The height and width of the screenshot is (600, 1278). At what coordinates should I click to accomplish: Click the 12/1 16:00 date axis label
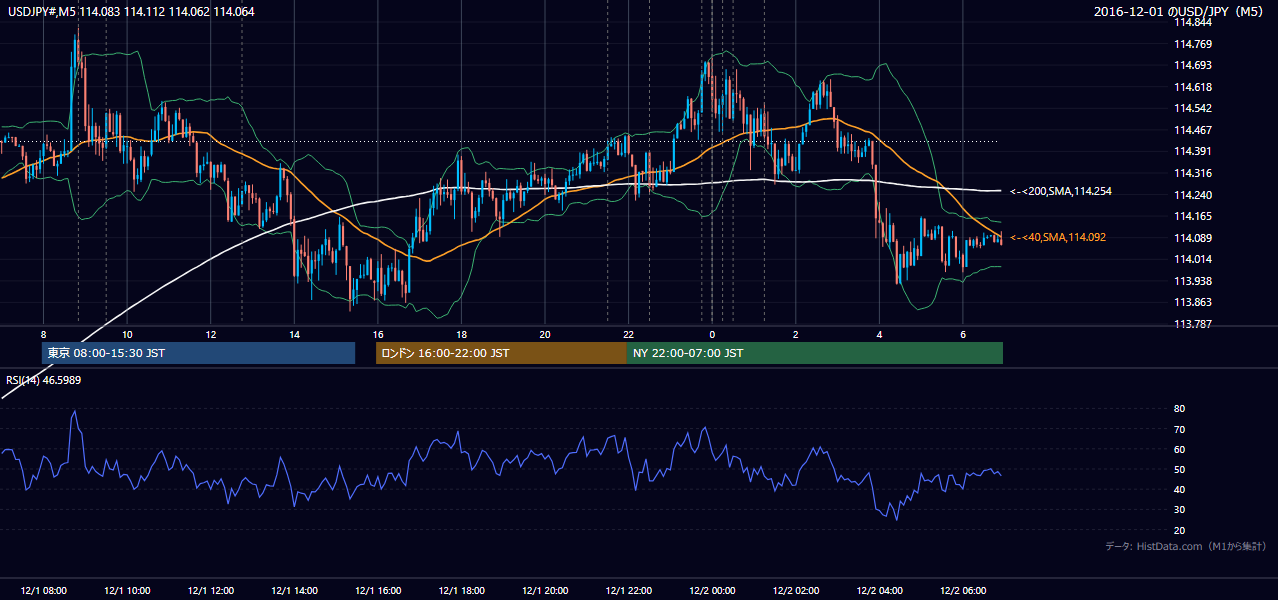377,590
